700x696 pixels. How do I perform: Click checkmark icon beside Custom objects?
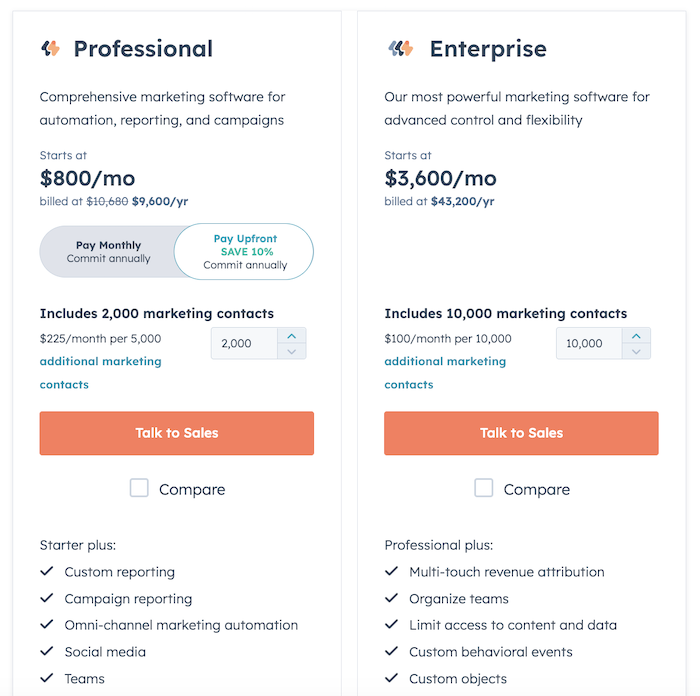coord(391,679)
